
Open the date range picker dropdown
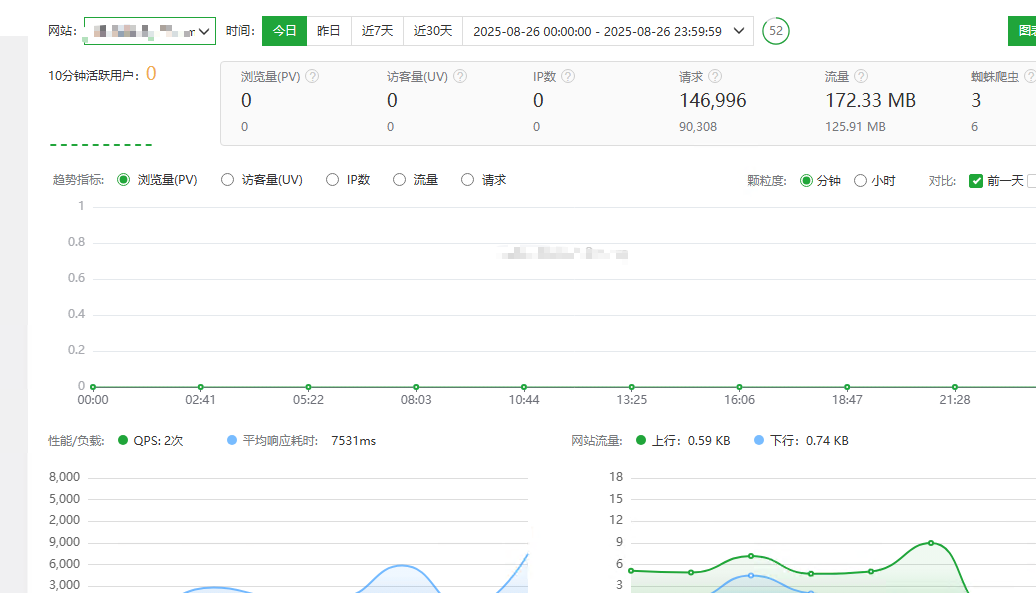608,31
